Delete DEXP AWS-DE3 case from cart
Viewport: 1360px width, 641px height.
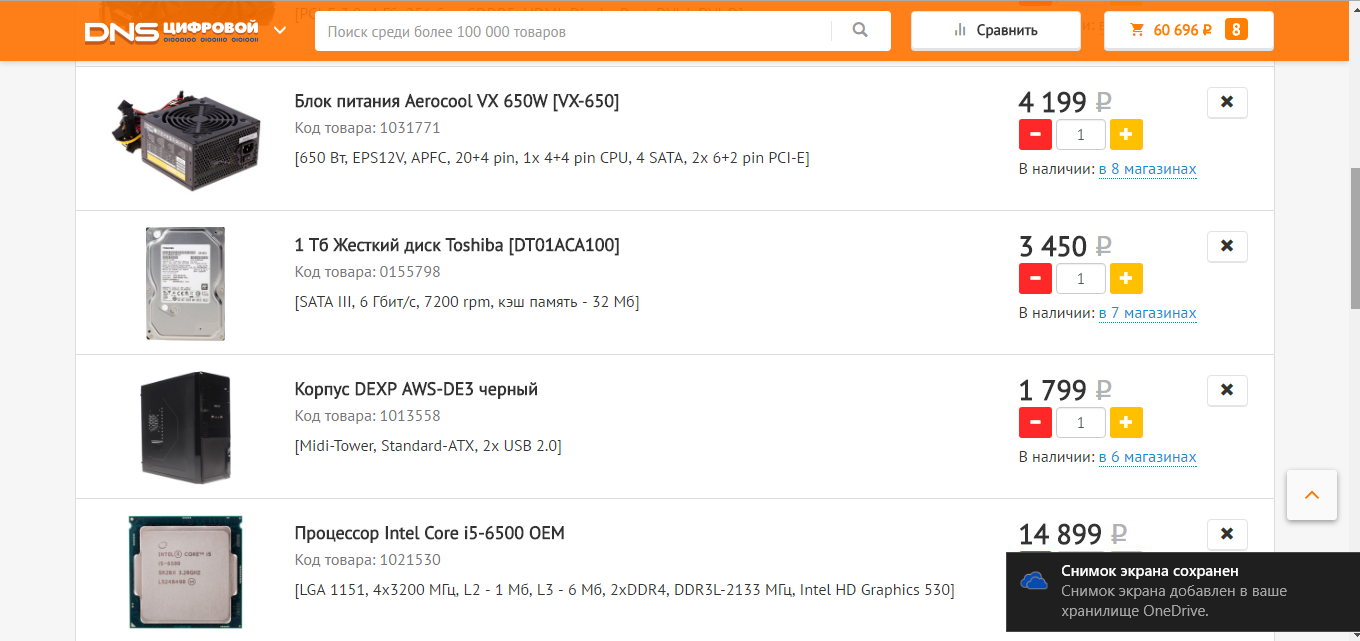[x=1227, y=390]
